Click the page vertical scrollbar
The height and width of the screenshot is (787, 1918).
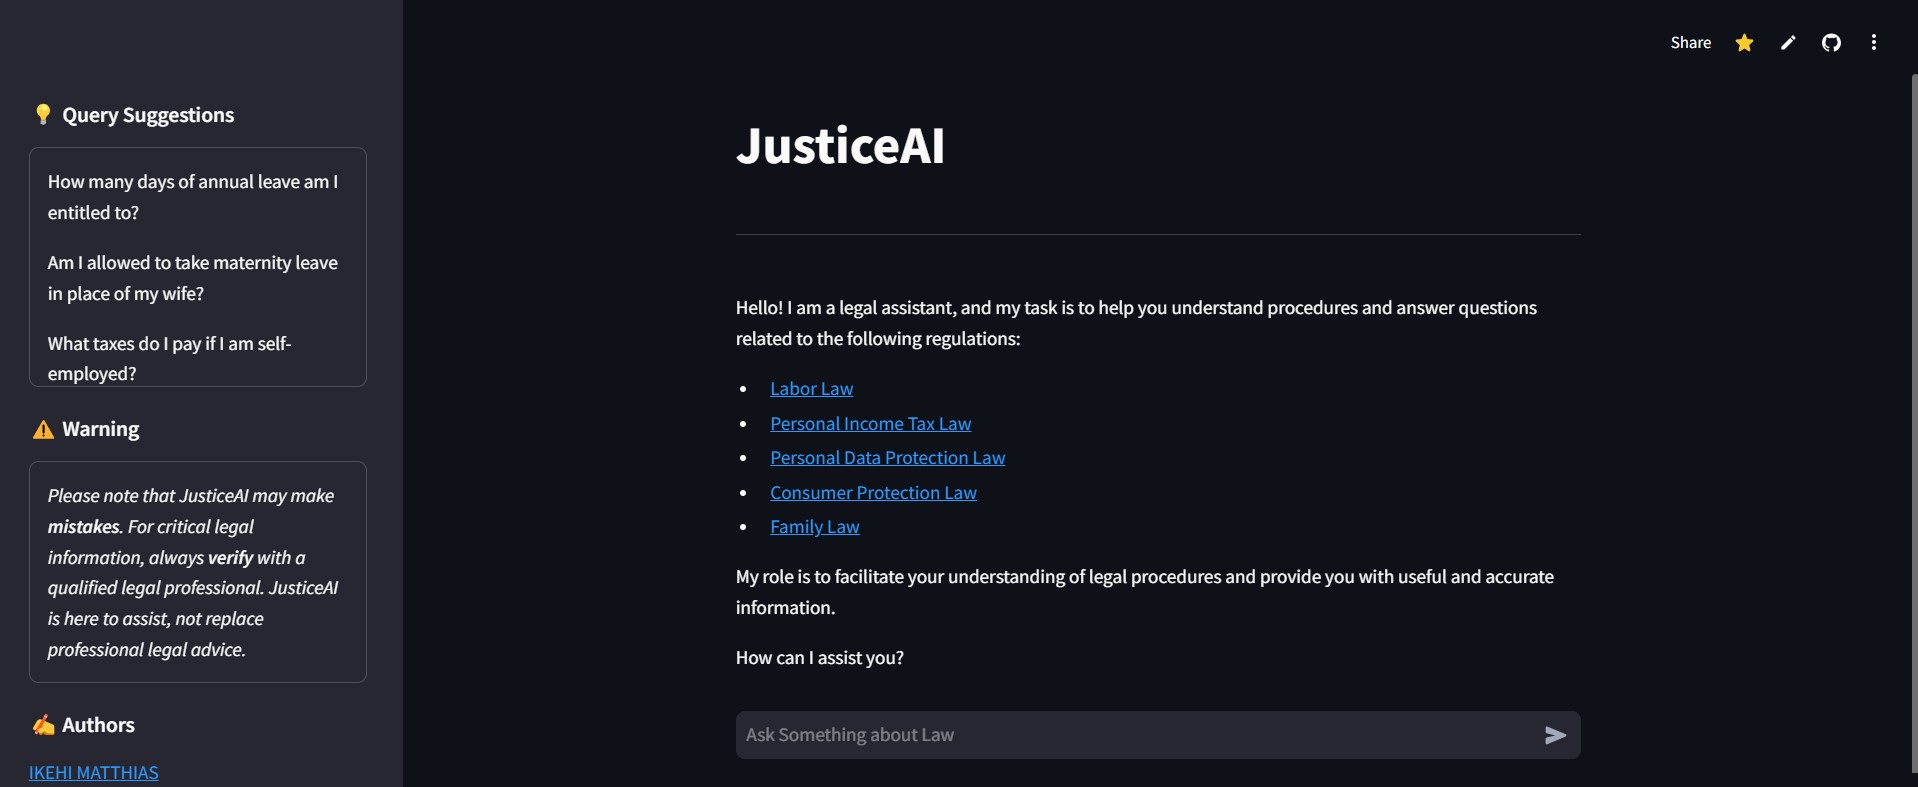tap(1913, 420)
